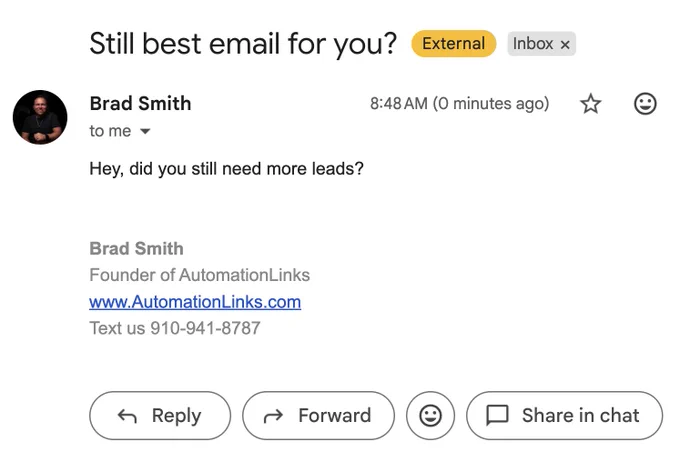This screenshot has width=680, height=462.
Task: Click the chat bubble icon in Share in chat
Action: click(497, 416)
